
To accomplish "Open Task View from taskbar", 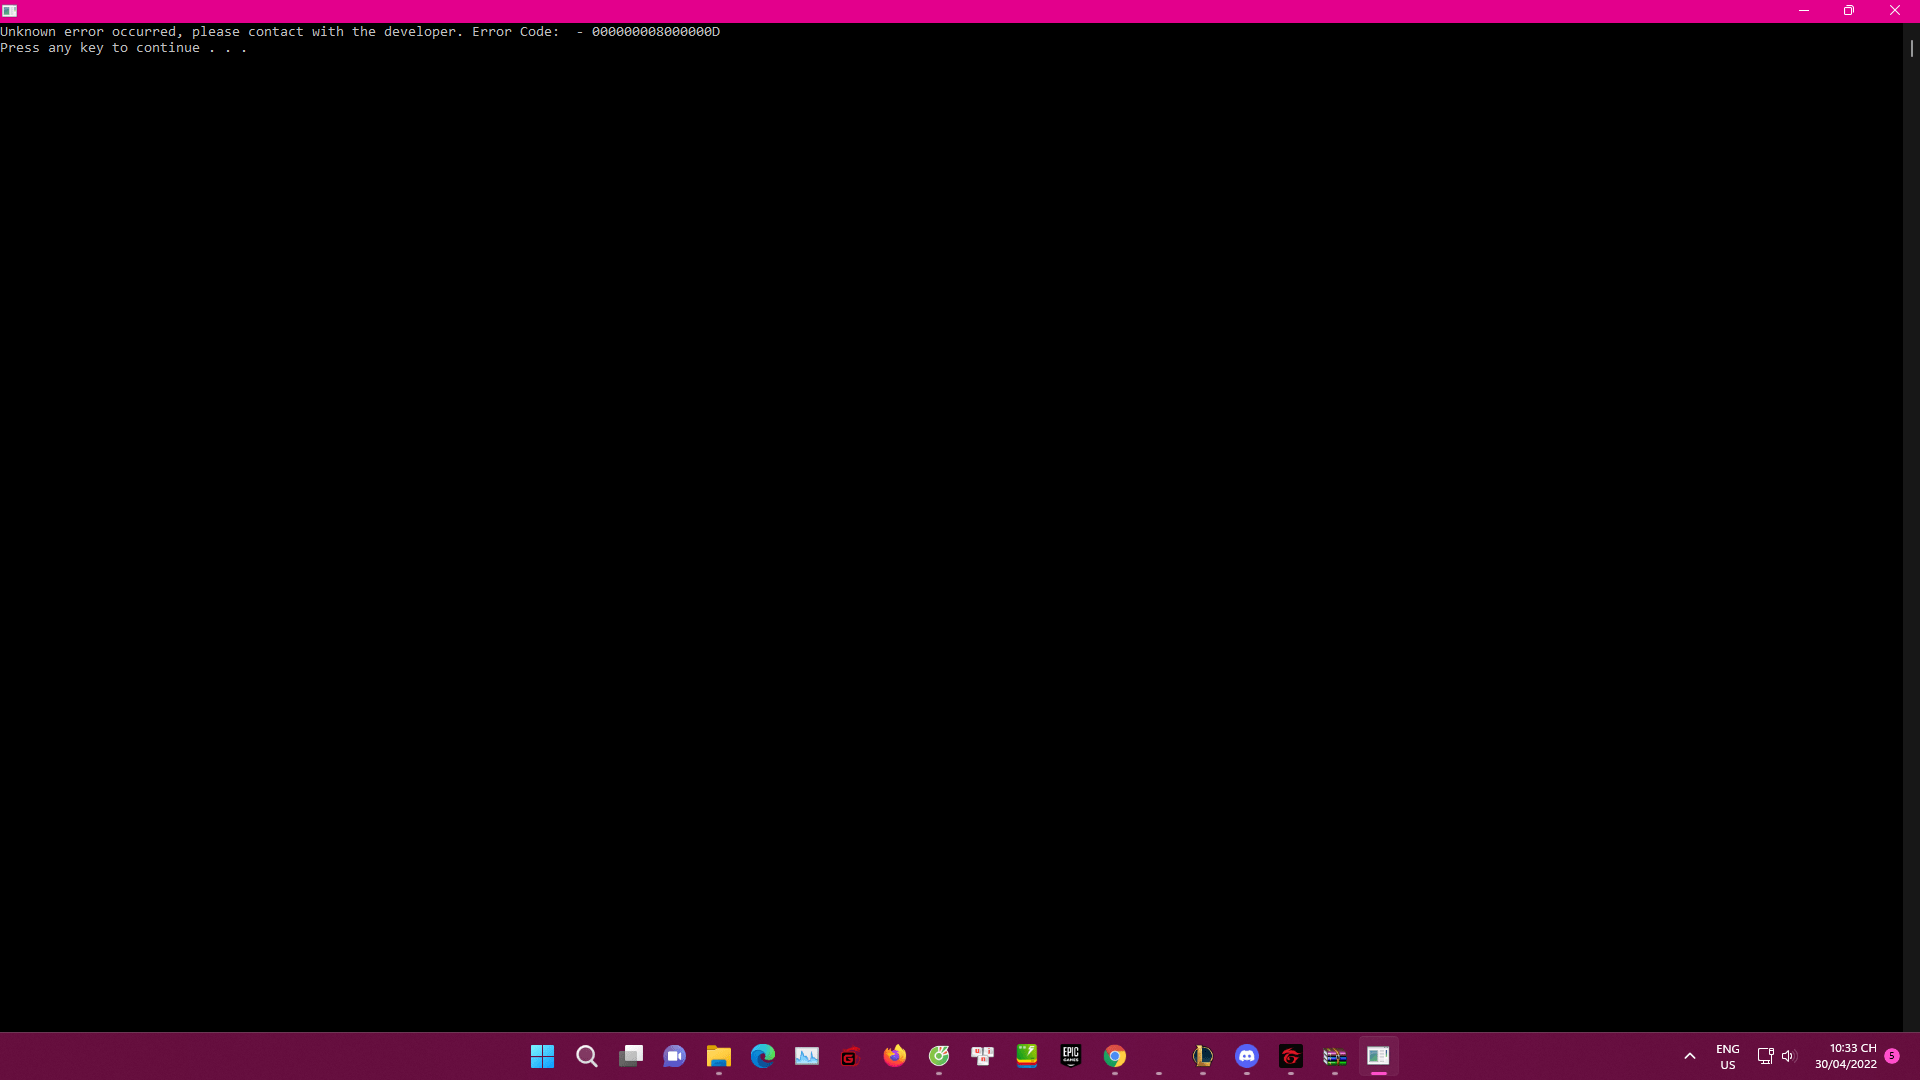I will [x=631, y=1056].
